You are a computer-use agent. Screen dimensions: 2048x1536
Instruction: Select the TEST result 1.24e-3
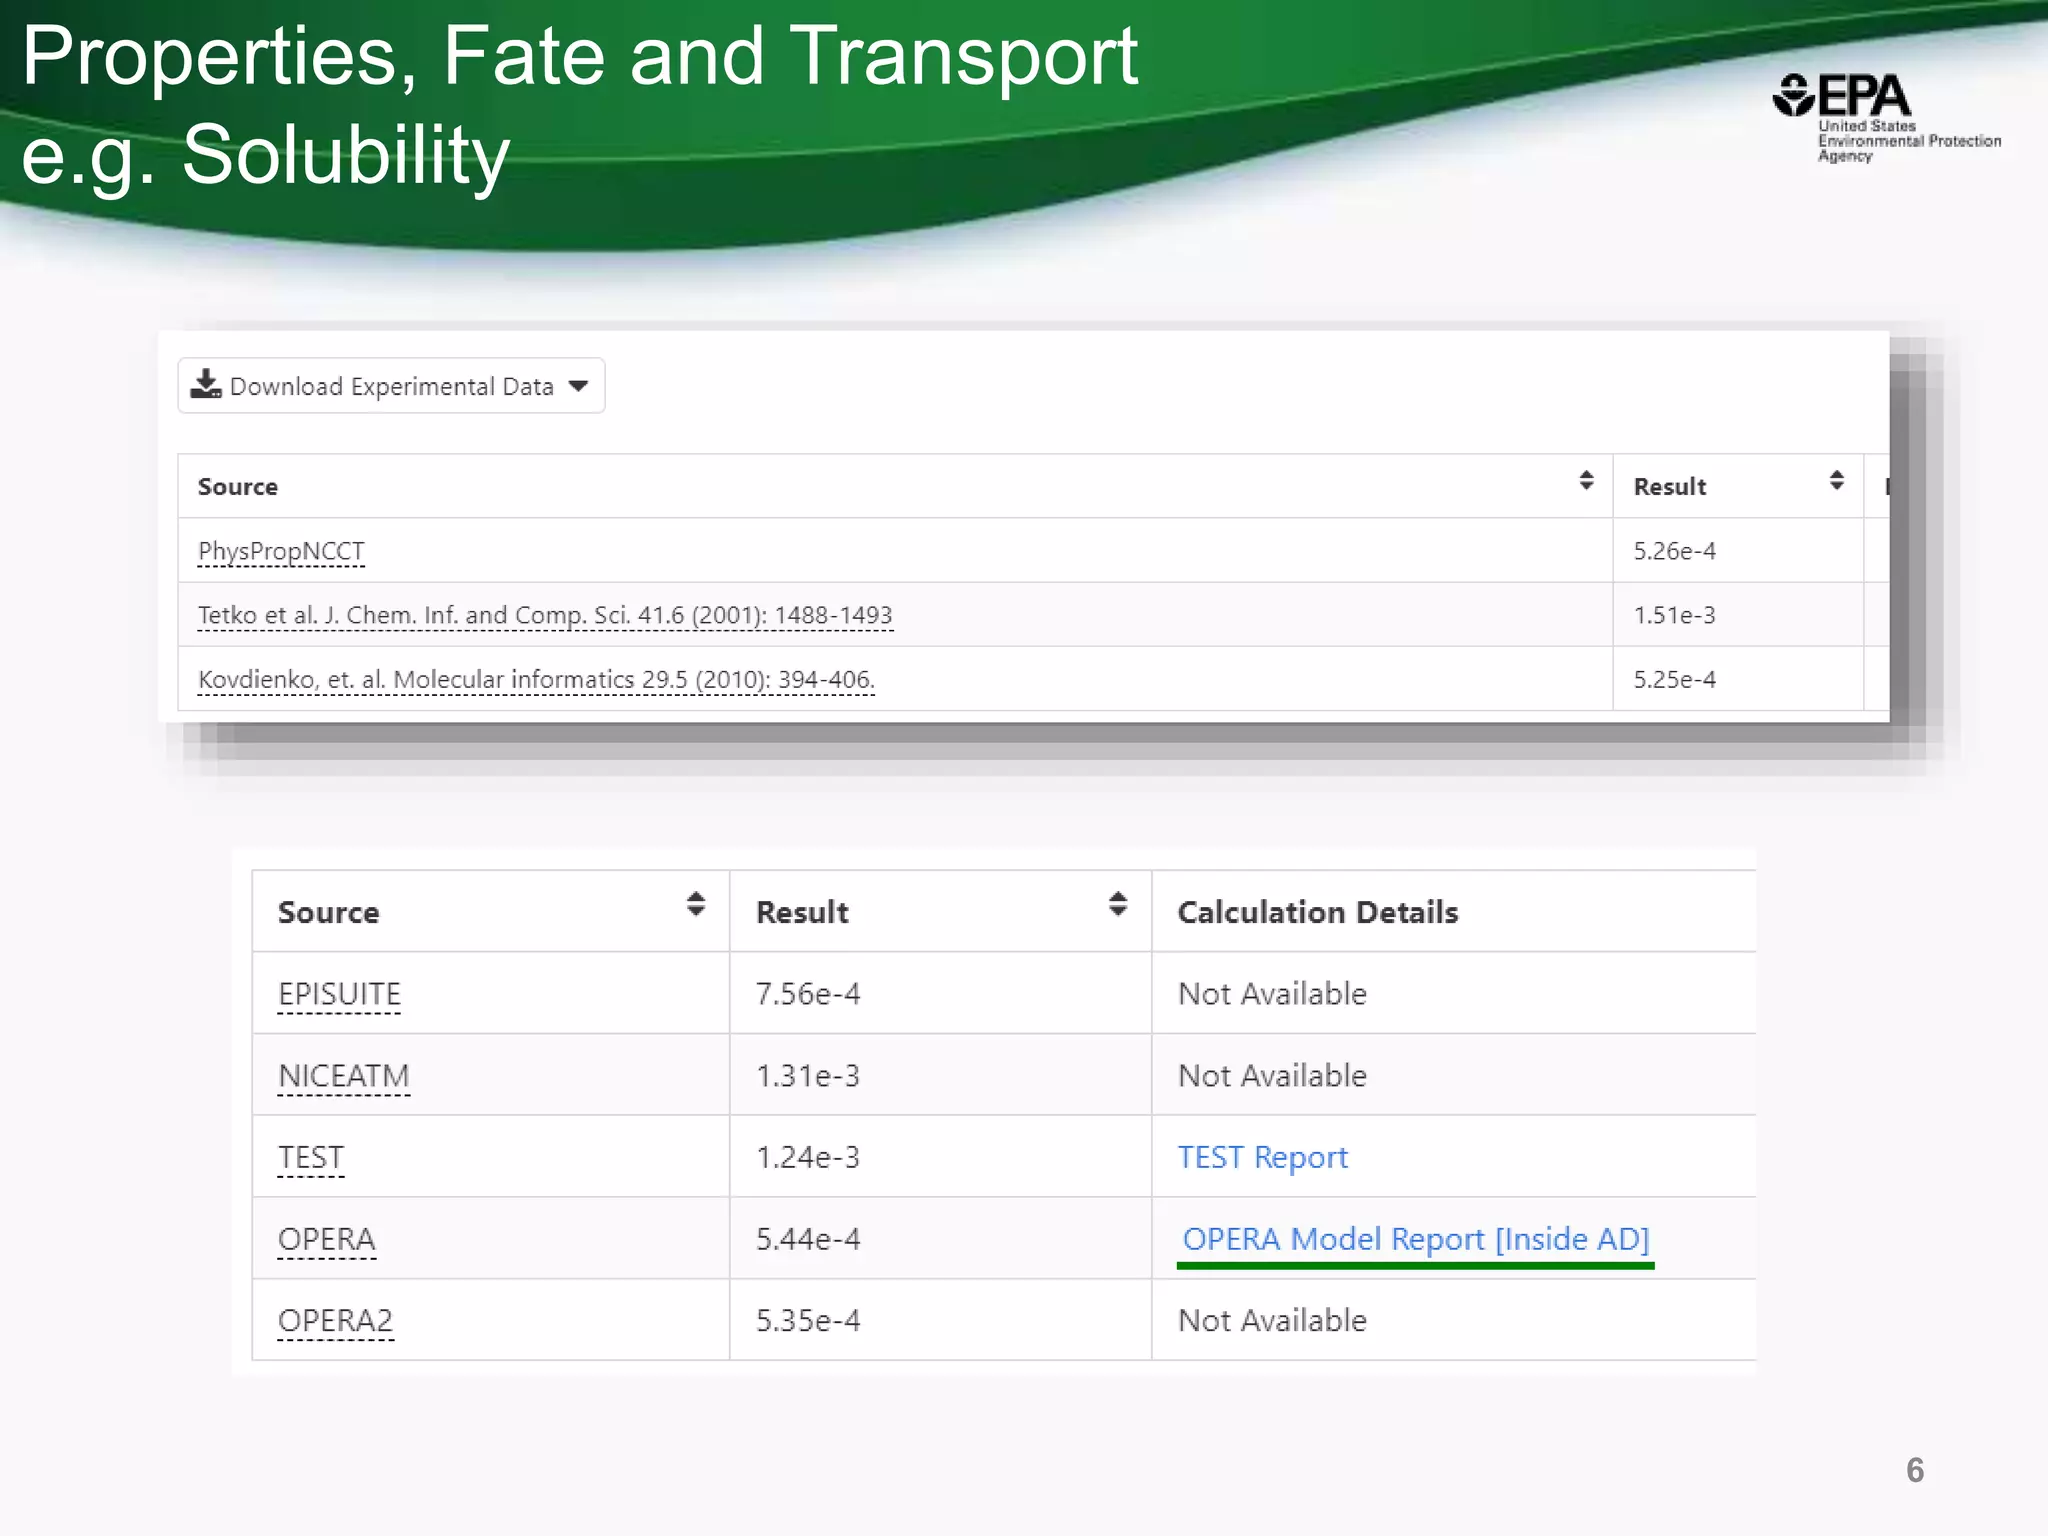pos(808,1157)
